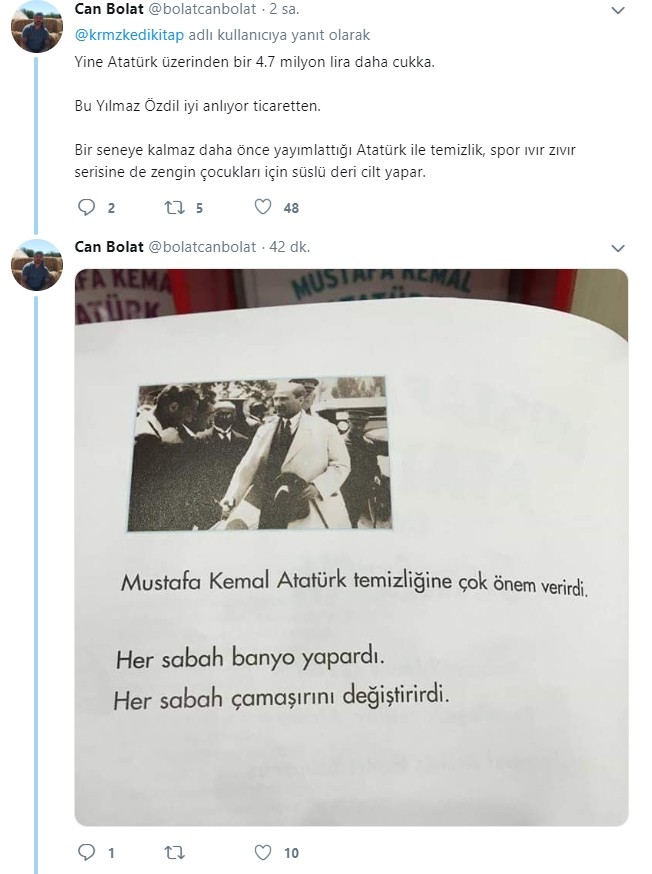Like the second tweet with 10 likes
Image resolution: width=652 pixels, height=874 pixels.
[x=262, y=852]
